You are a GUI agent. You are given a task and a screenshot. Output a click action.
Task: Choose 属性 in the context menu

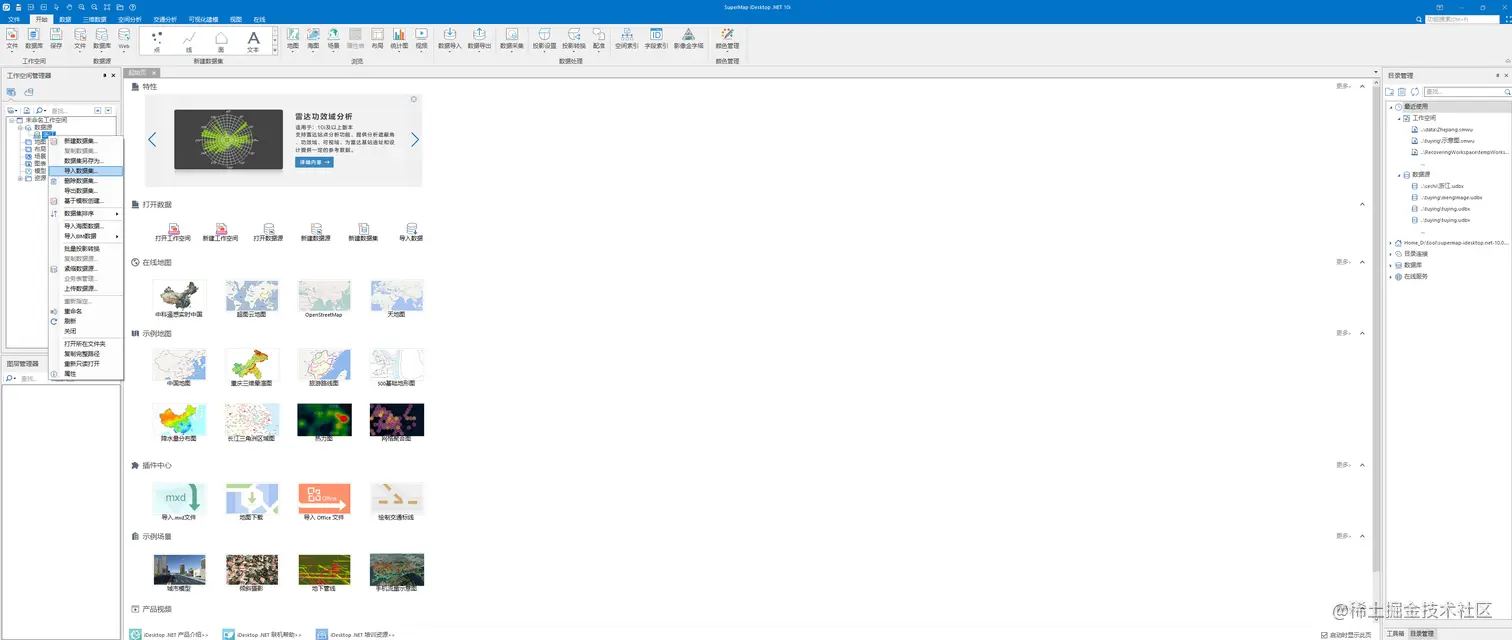[x=86, y=374]
